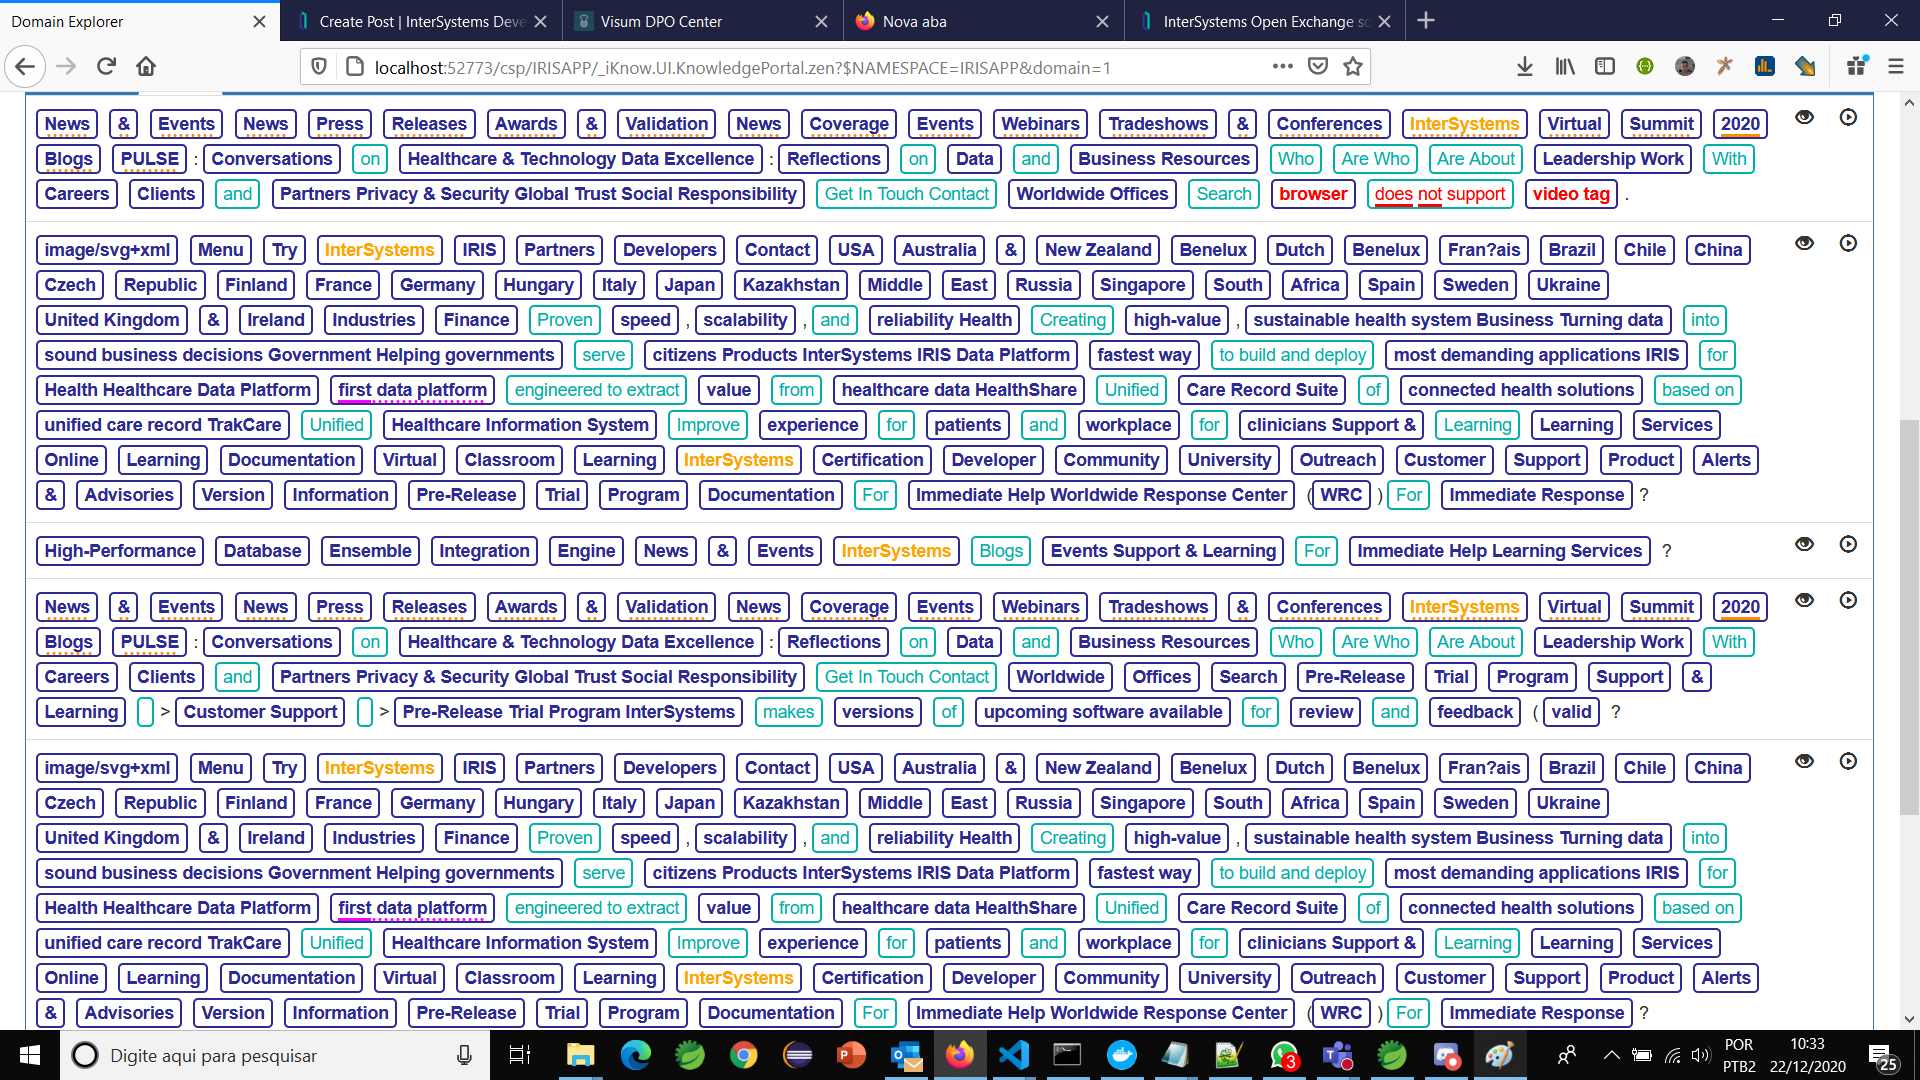
Task: Click the red 'browser' entity tag
Action: [x=1313, y=194]
